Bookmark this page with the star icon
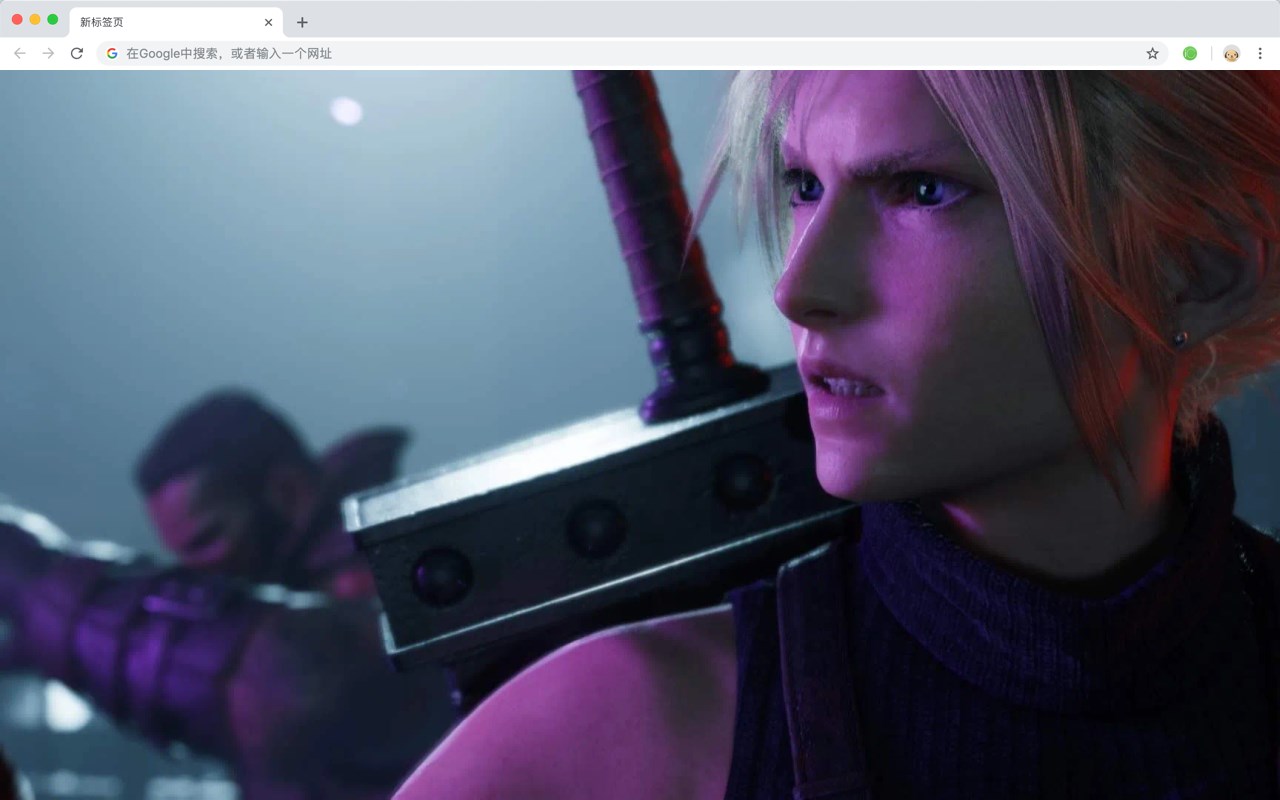 click(1152, 53)
